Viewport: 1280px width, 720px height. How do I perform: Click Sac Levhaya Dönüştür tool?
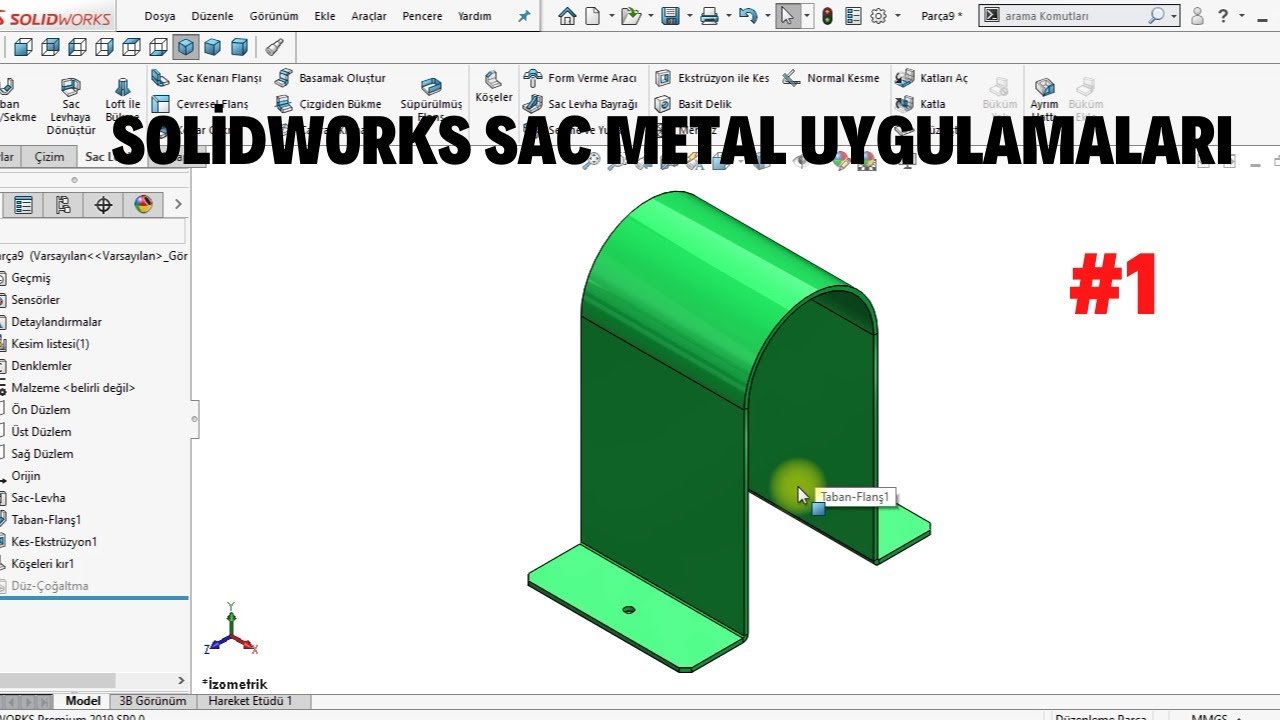pyautogui.click(x=71, y=108)
